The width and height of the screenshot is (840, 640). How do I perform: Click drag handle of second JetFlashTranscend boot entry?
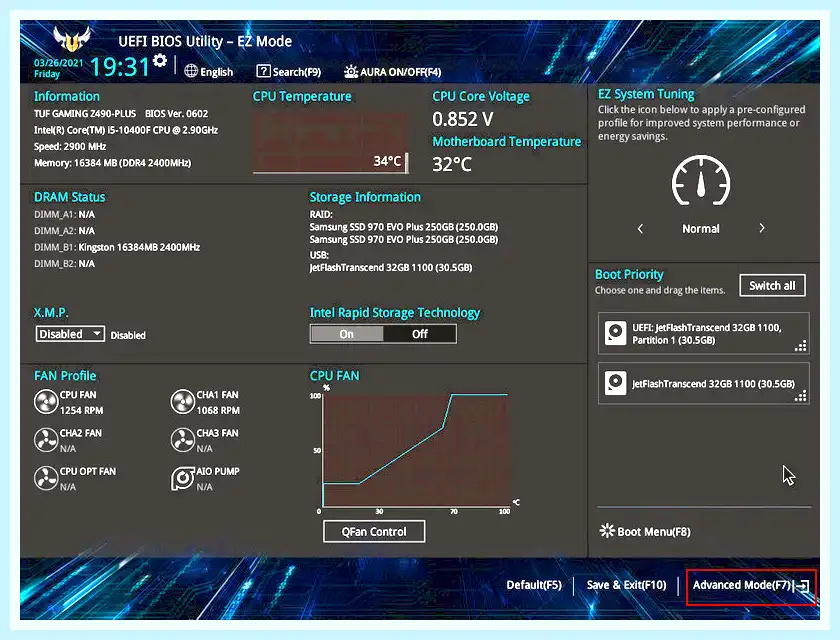[800, 396]
